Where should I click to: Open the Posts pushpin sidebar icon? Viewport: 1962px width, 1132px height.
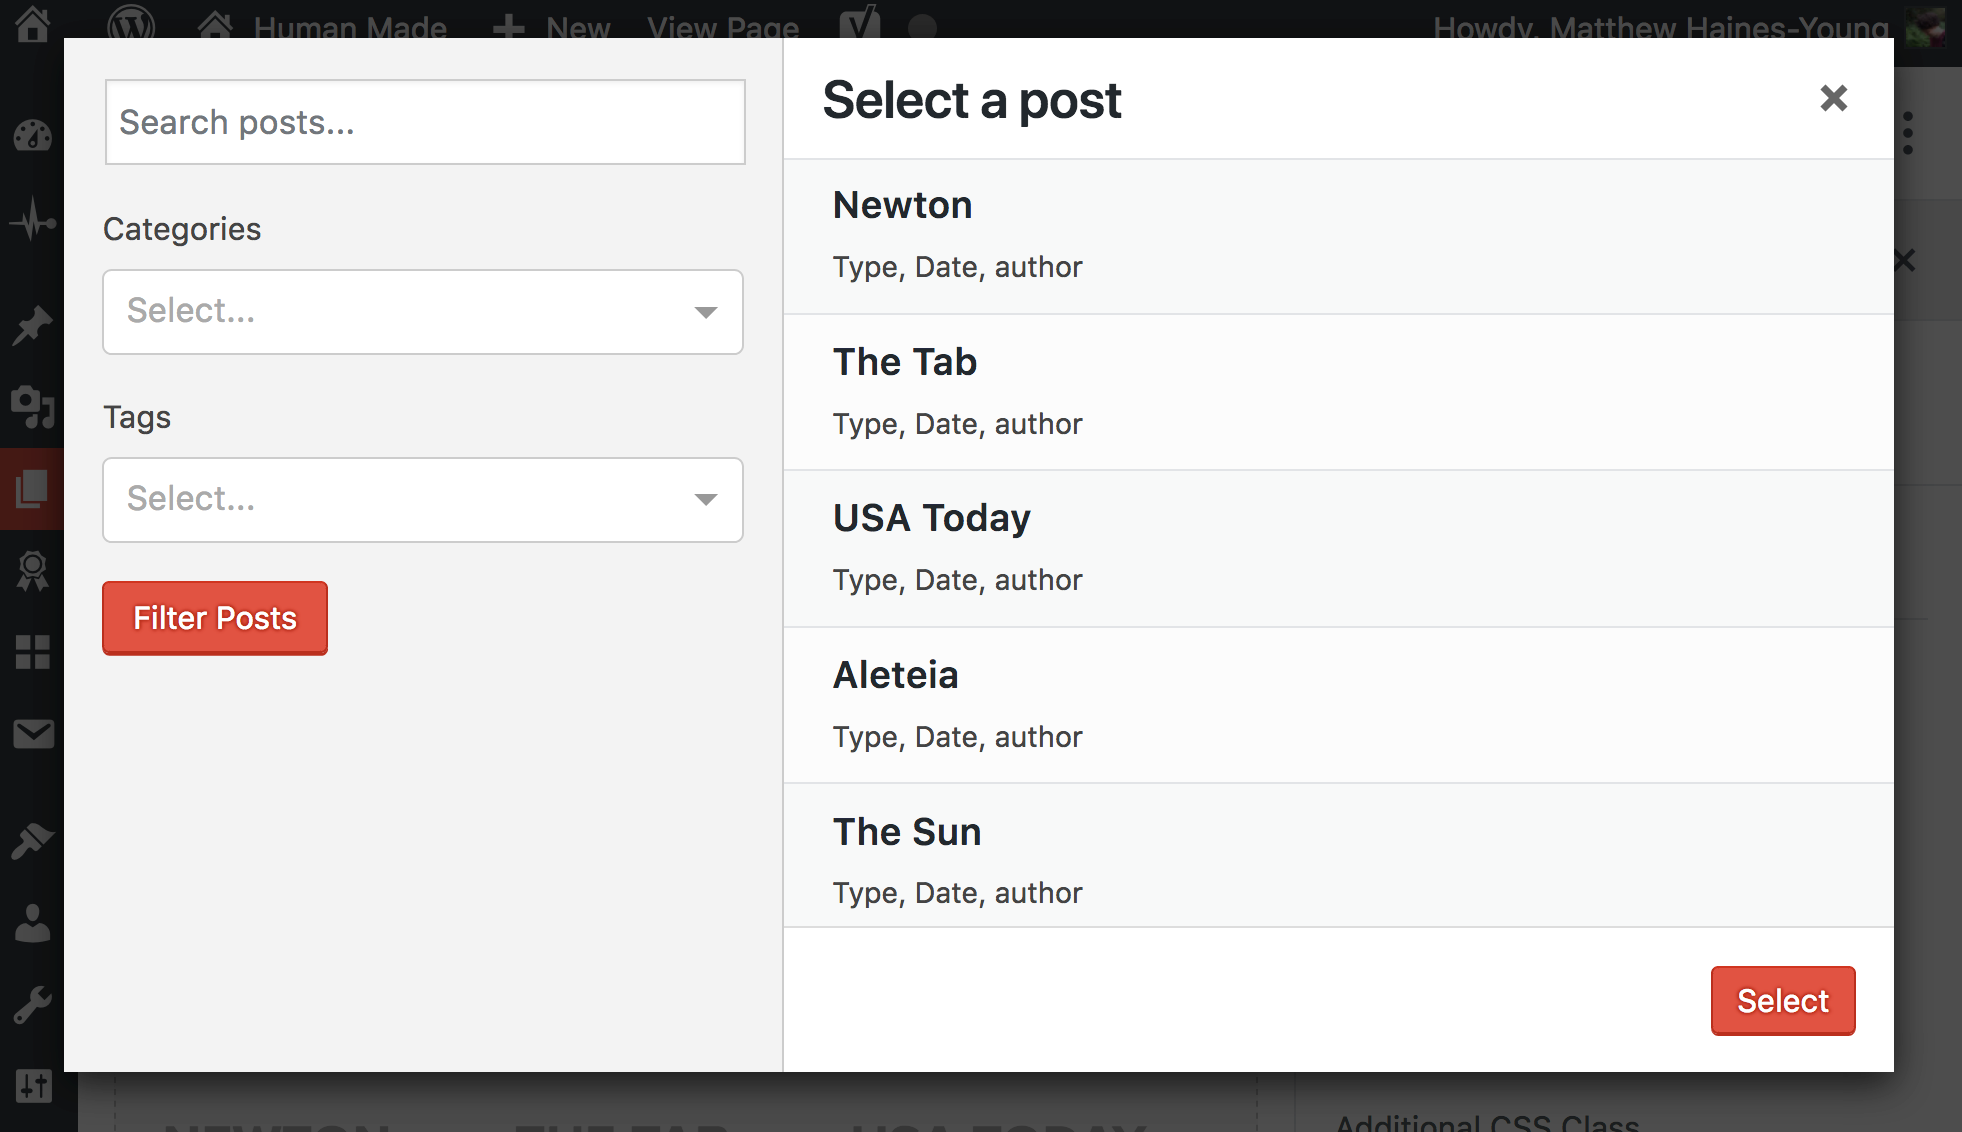pos(32,325)
